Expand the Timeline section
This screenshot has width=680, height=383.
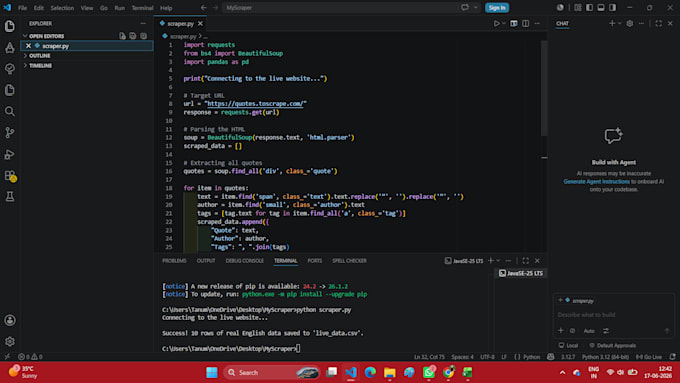25,65
